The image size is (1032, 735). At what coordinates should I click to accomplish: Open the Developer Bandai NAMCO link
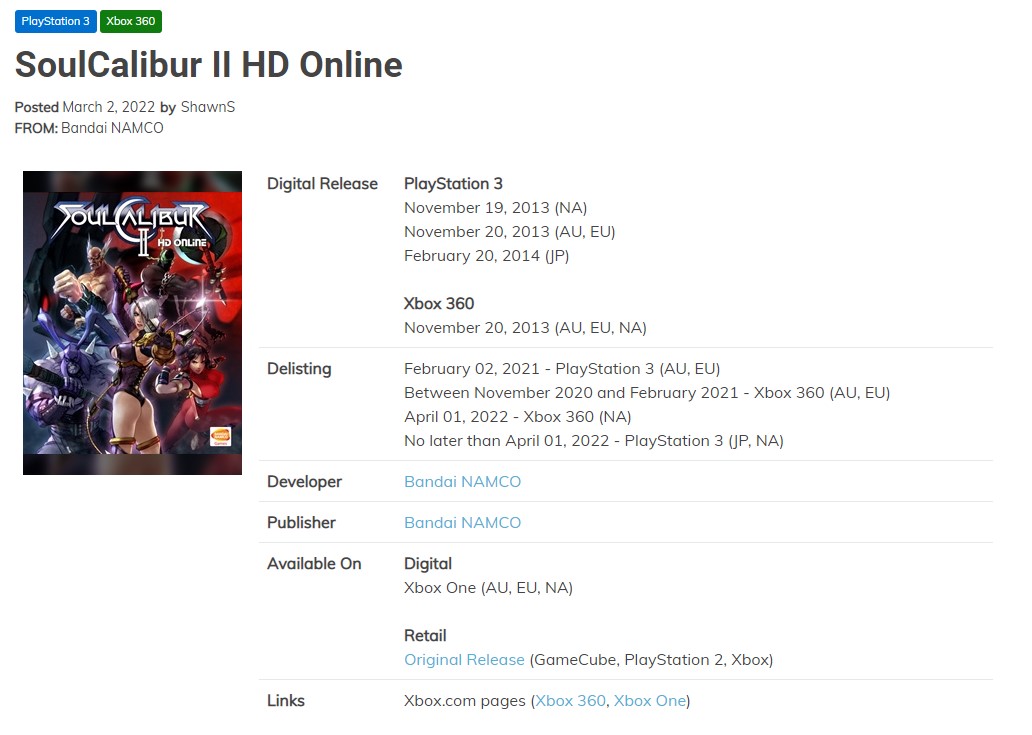click(462, 482)
